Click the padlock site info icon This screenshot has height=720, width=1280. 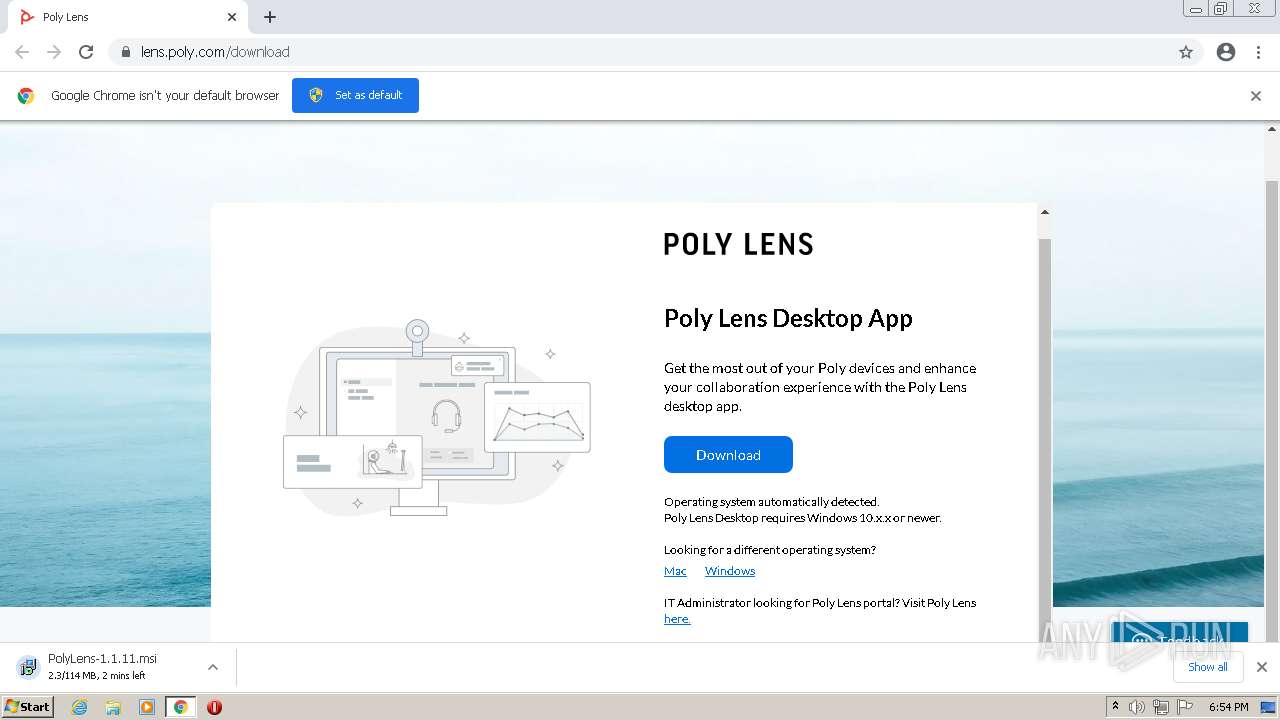pos(125,52)
